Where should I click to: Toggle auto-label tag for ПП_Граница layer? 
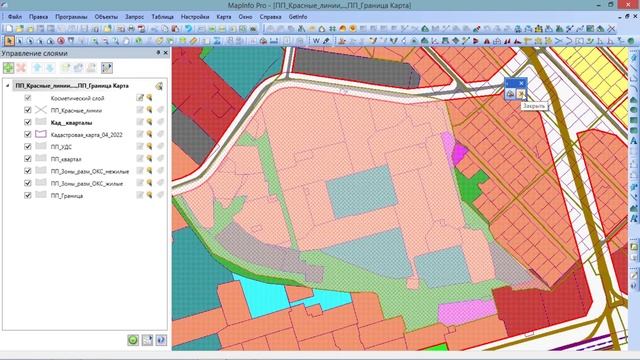pos(160,196)
